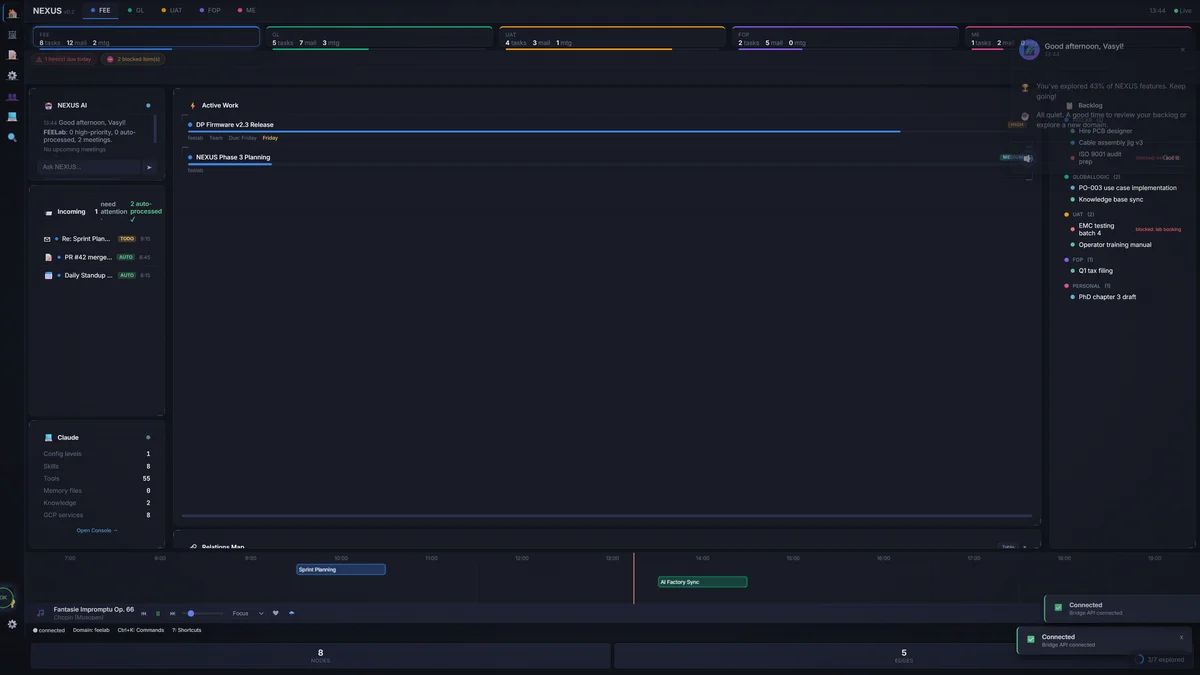Open Console from the Claude panel

(95, 530)
